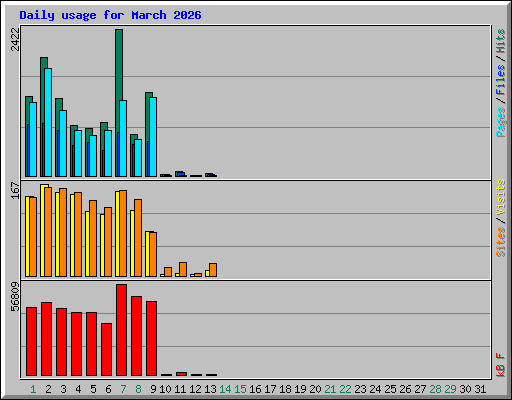Screen dimensions: 512x400
Task: Click the 'Daily usage for March 2026' title
Action: 110,15
